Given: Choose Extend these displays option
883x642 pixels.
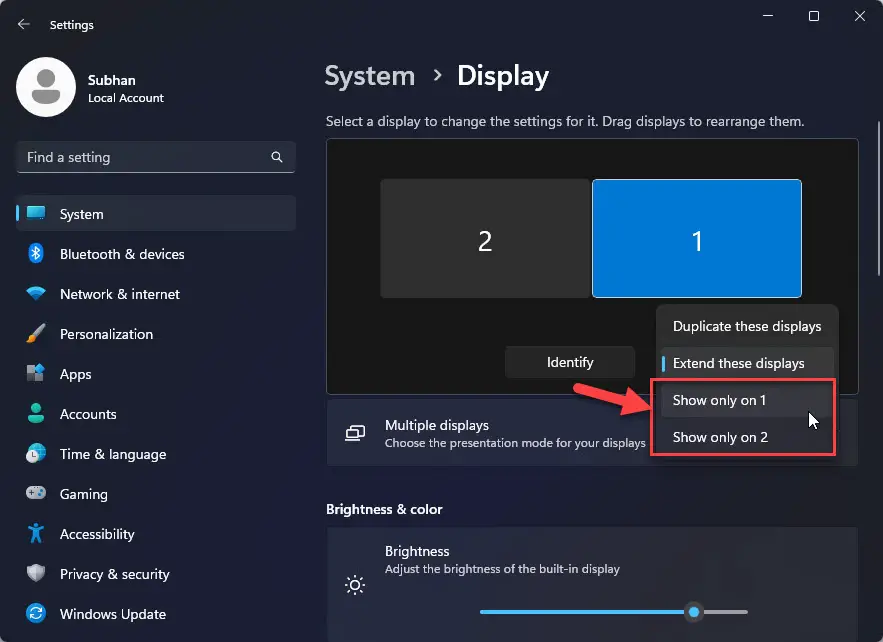Looking at the screenshot, I should coord(747,363).
